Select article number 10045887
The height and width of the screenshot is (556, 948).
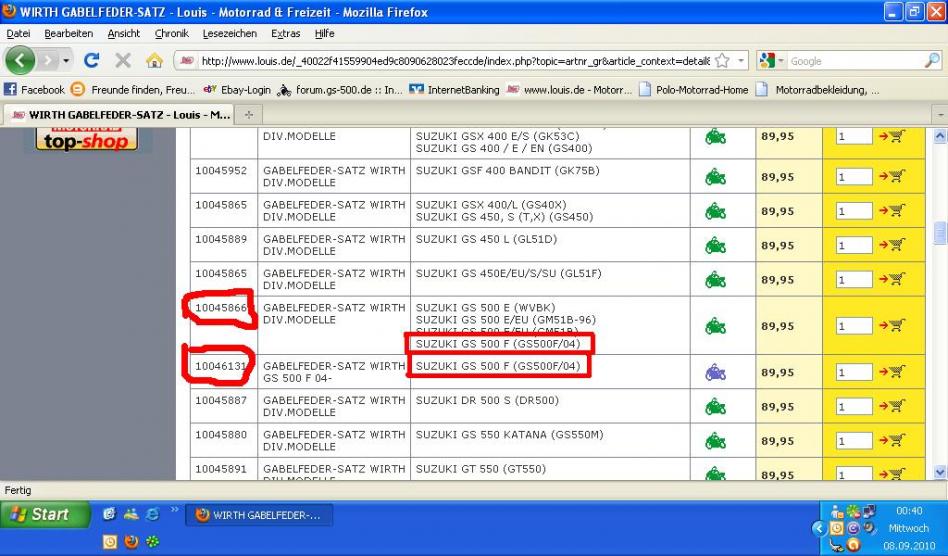221,400
